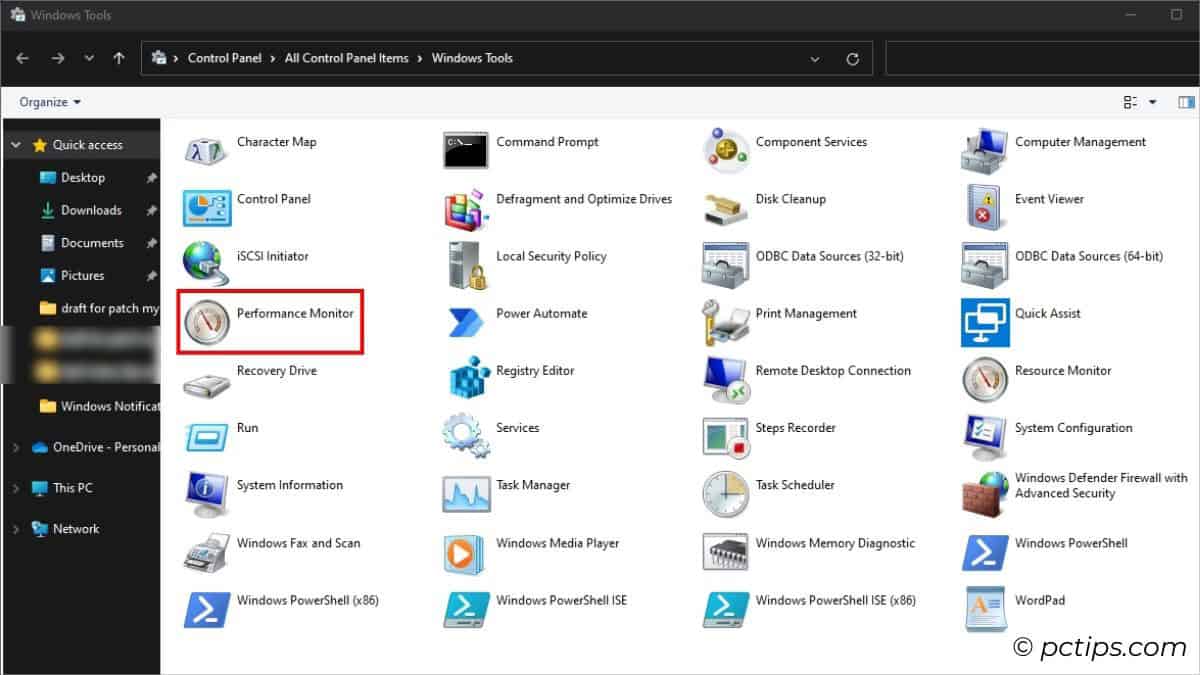Open Windows Memory Diagnostic icon
The width and height of the screenshot is (1200, 675).
point(726,552)
